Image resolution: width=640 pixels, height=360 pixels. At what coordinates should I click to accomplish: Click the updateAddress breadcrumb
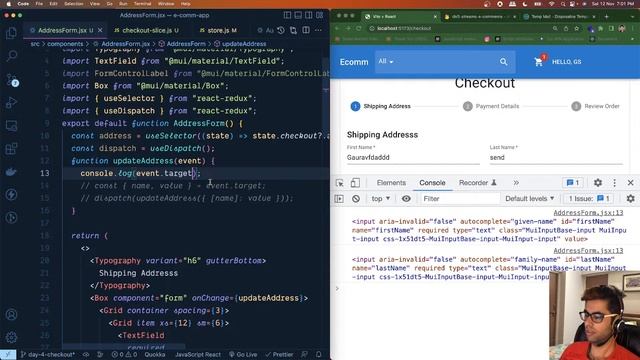[244, 44]
